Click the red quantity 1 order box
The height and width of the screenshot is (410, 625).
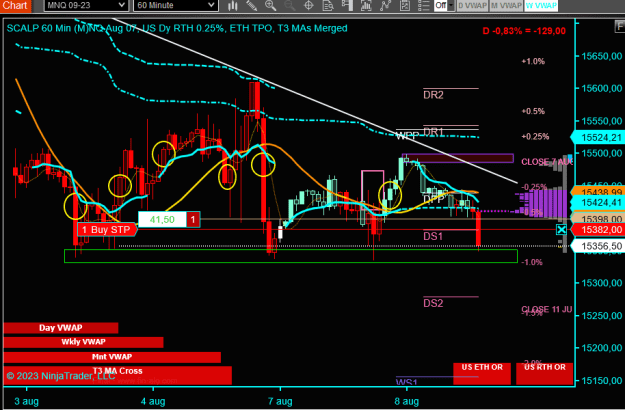193,220
